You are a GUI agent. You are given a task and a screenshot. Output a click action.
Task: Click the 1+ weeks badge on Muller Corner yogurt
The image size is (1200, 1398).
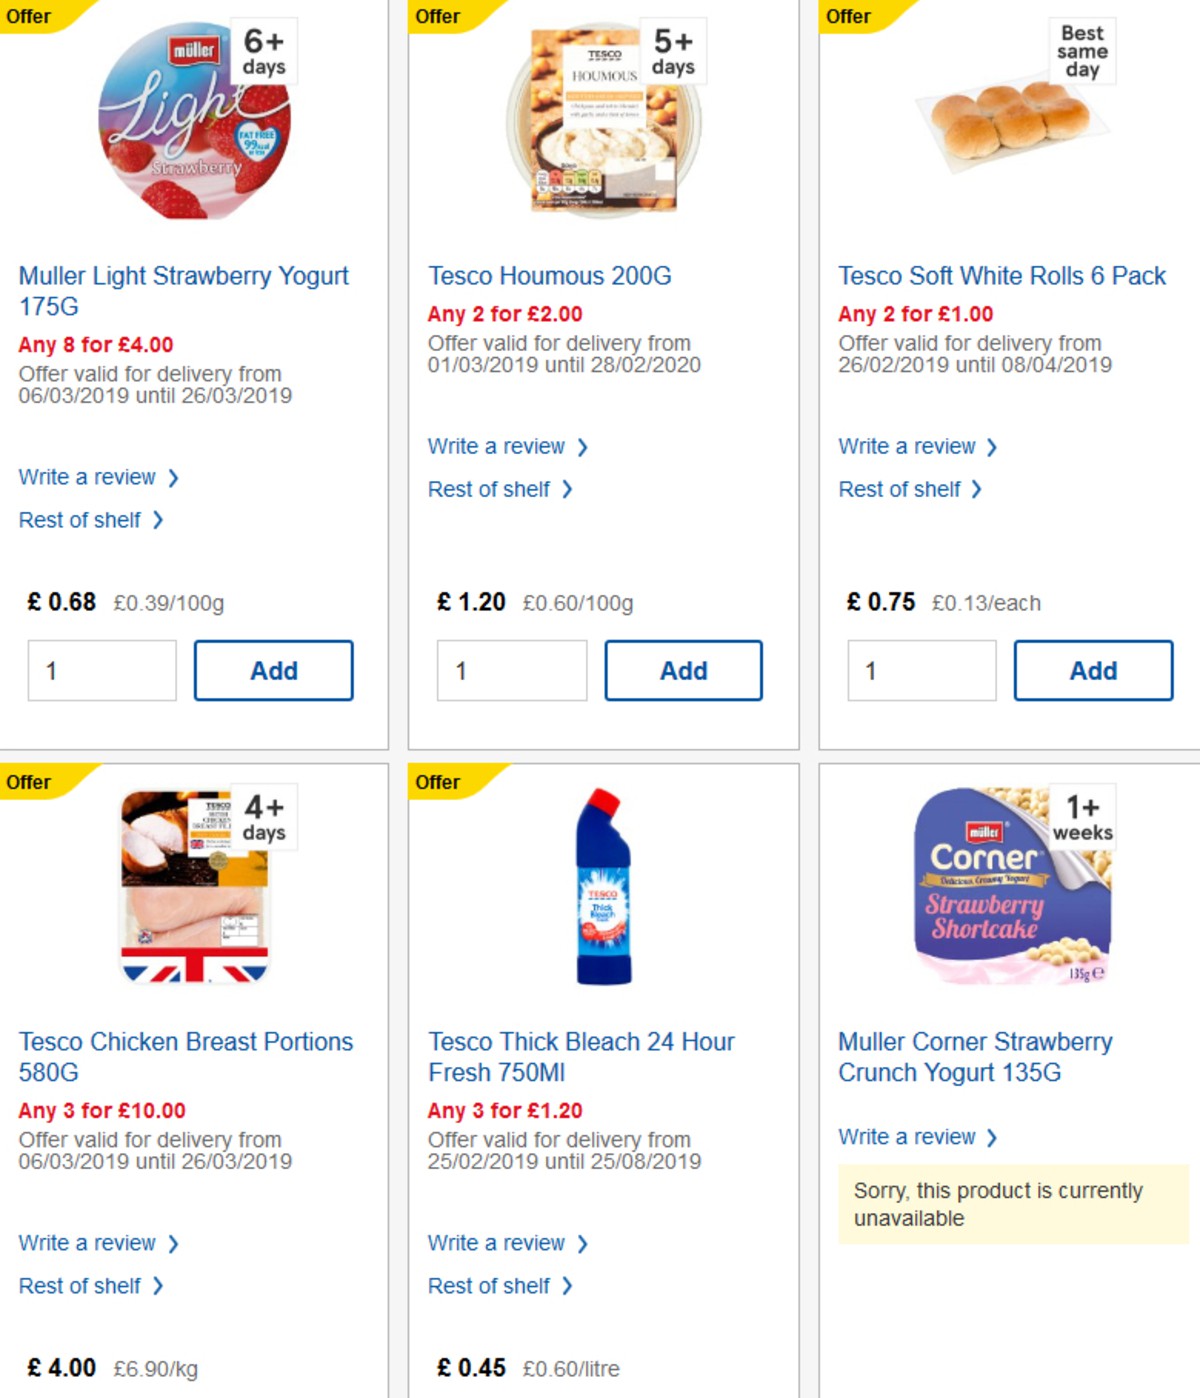pyautogui.click(x=1084, y=817)
